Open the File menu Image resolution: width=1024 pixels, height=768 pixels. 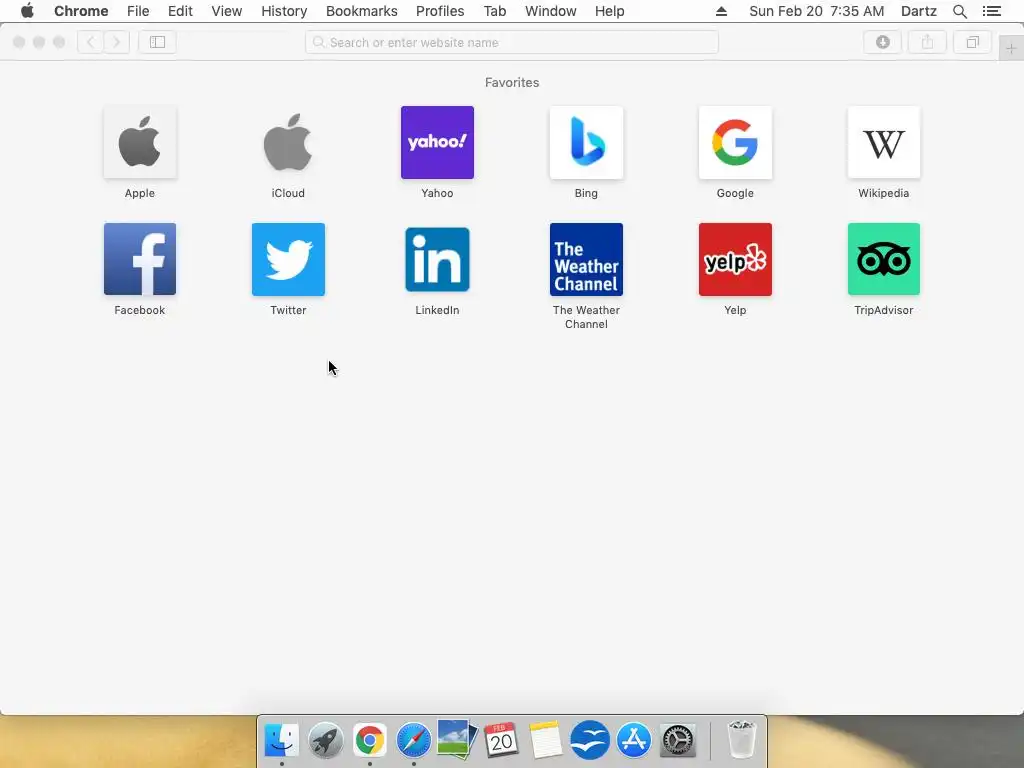click(x=138, y=11)
